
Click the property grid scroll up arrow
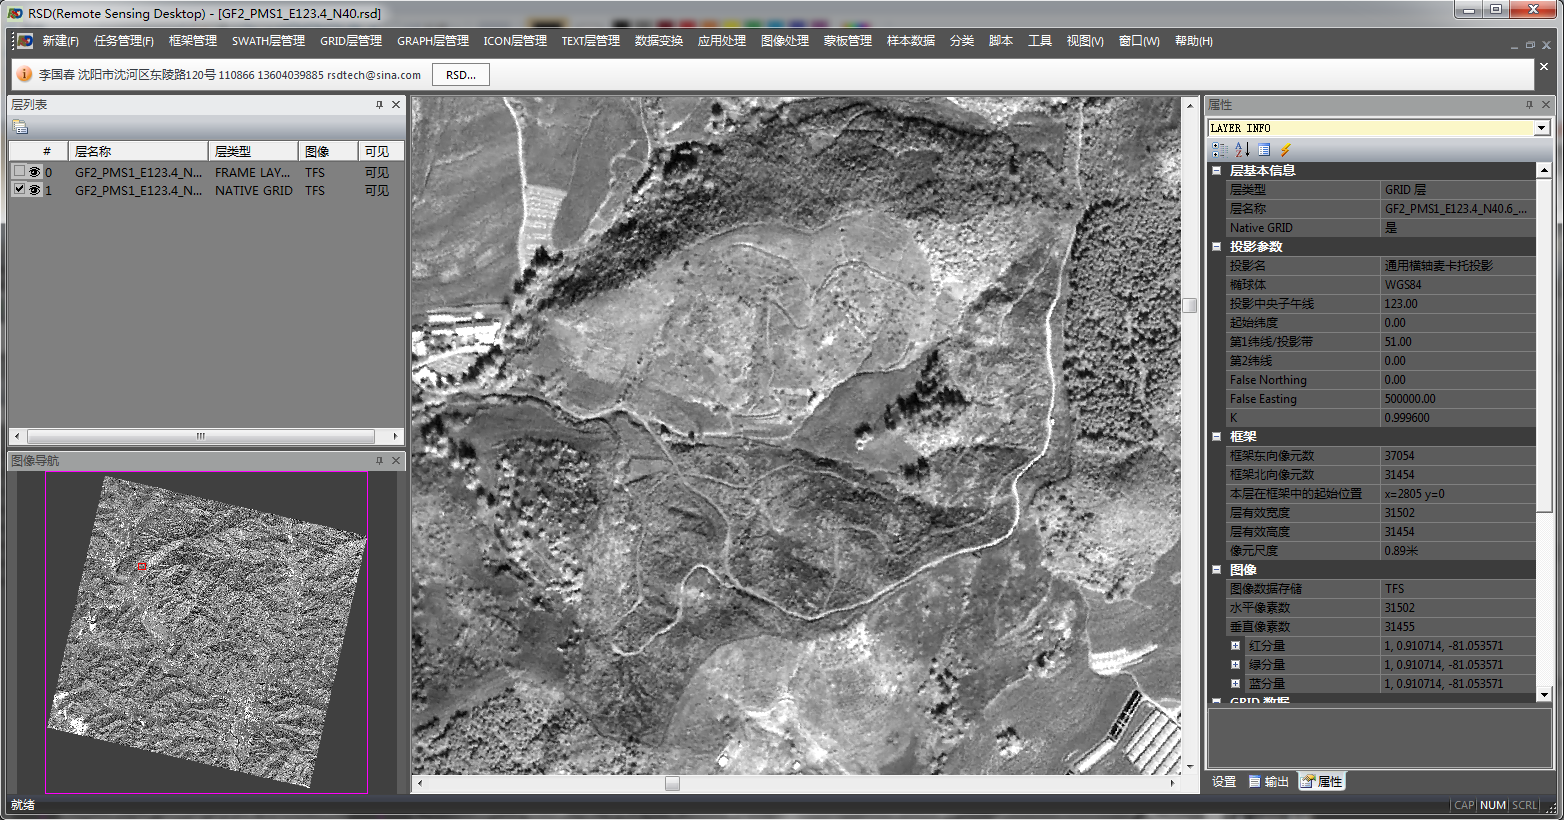coord(1544,171)
